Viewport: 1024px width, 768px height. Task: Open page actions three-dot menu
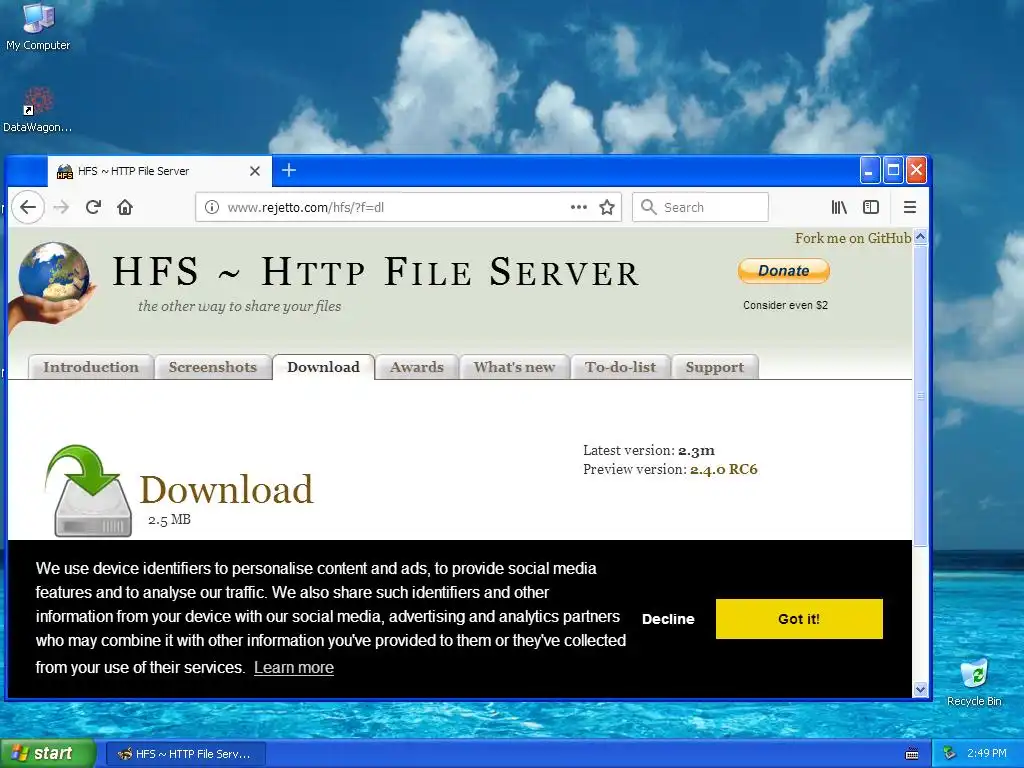(579, 208)
